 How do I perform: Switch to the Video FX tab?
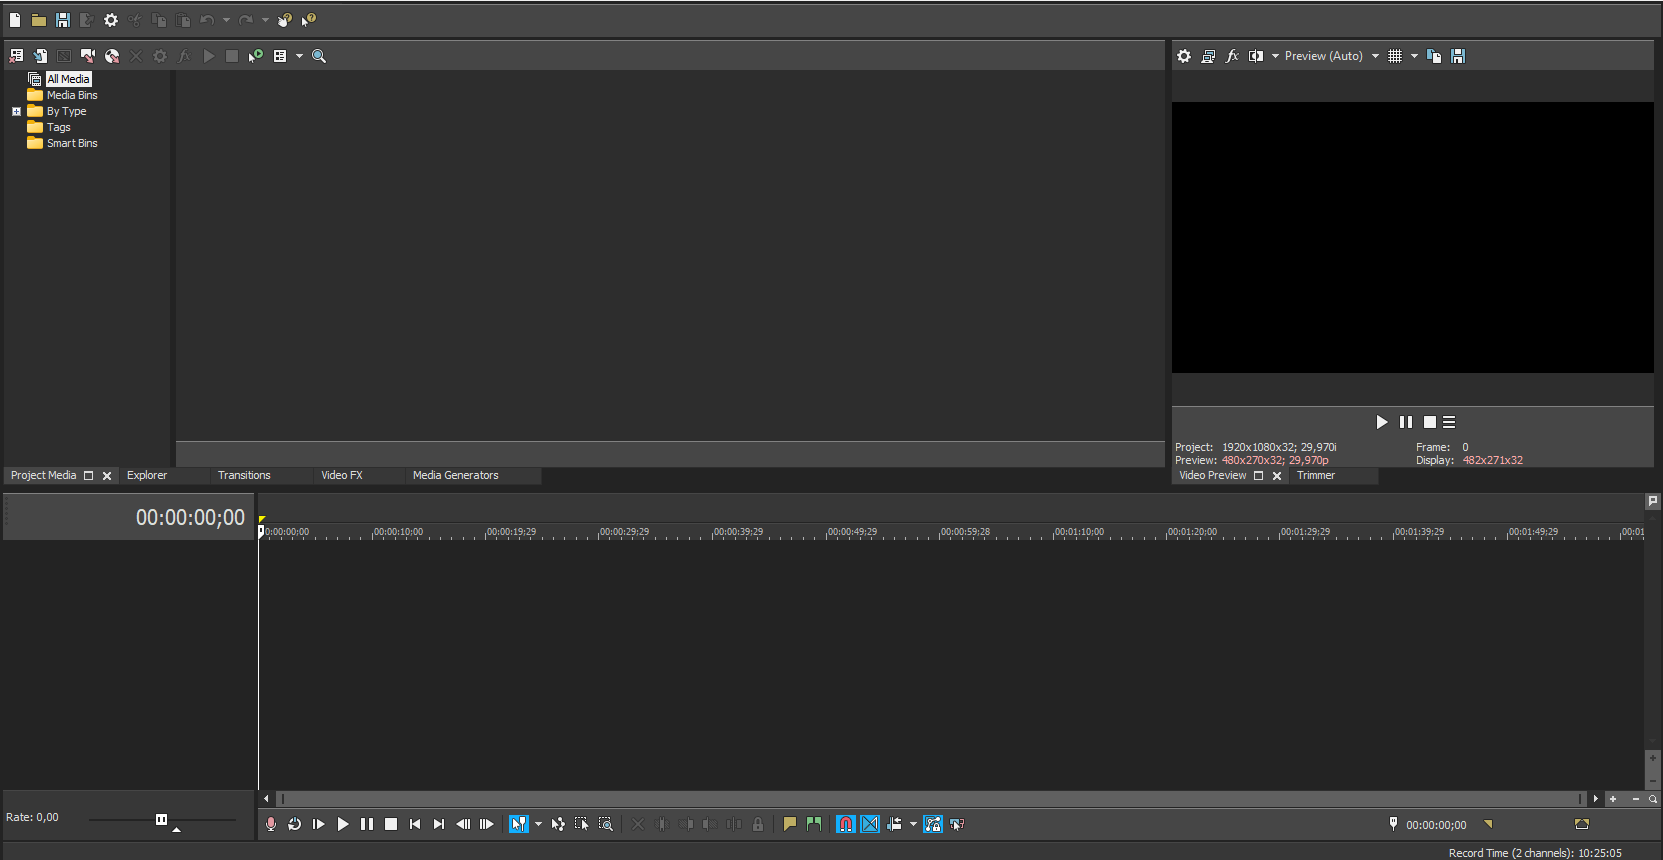tap(342, 475)
